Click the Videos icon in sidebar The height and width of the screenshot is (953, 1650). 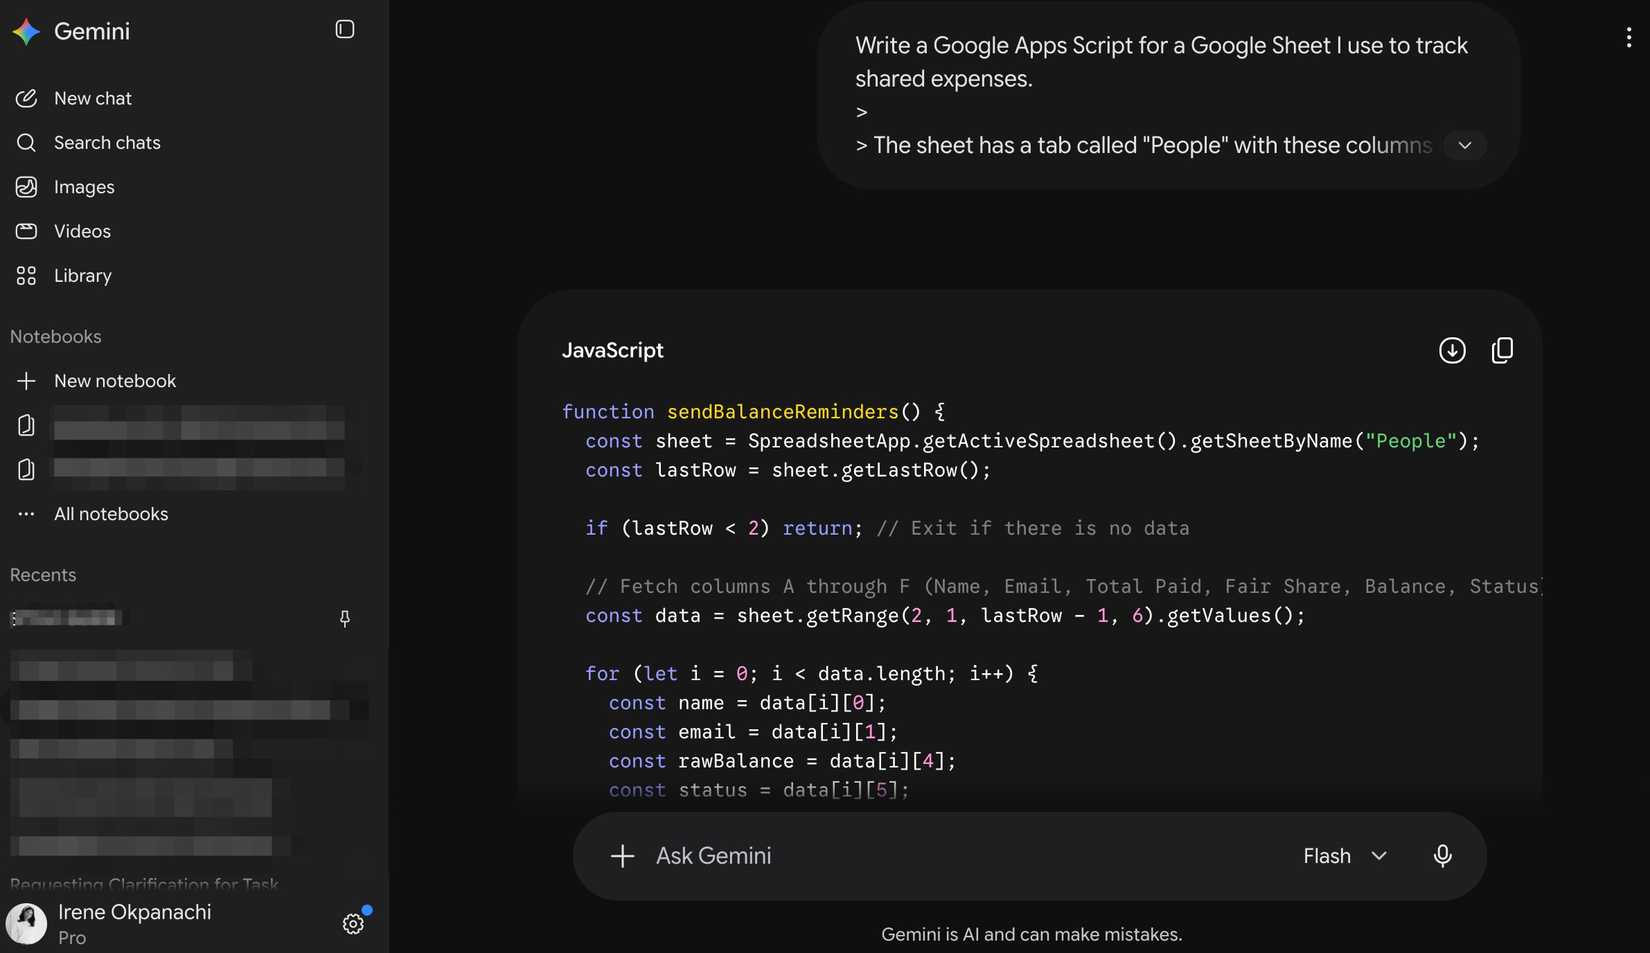pos(26,231)
